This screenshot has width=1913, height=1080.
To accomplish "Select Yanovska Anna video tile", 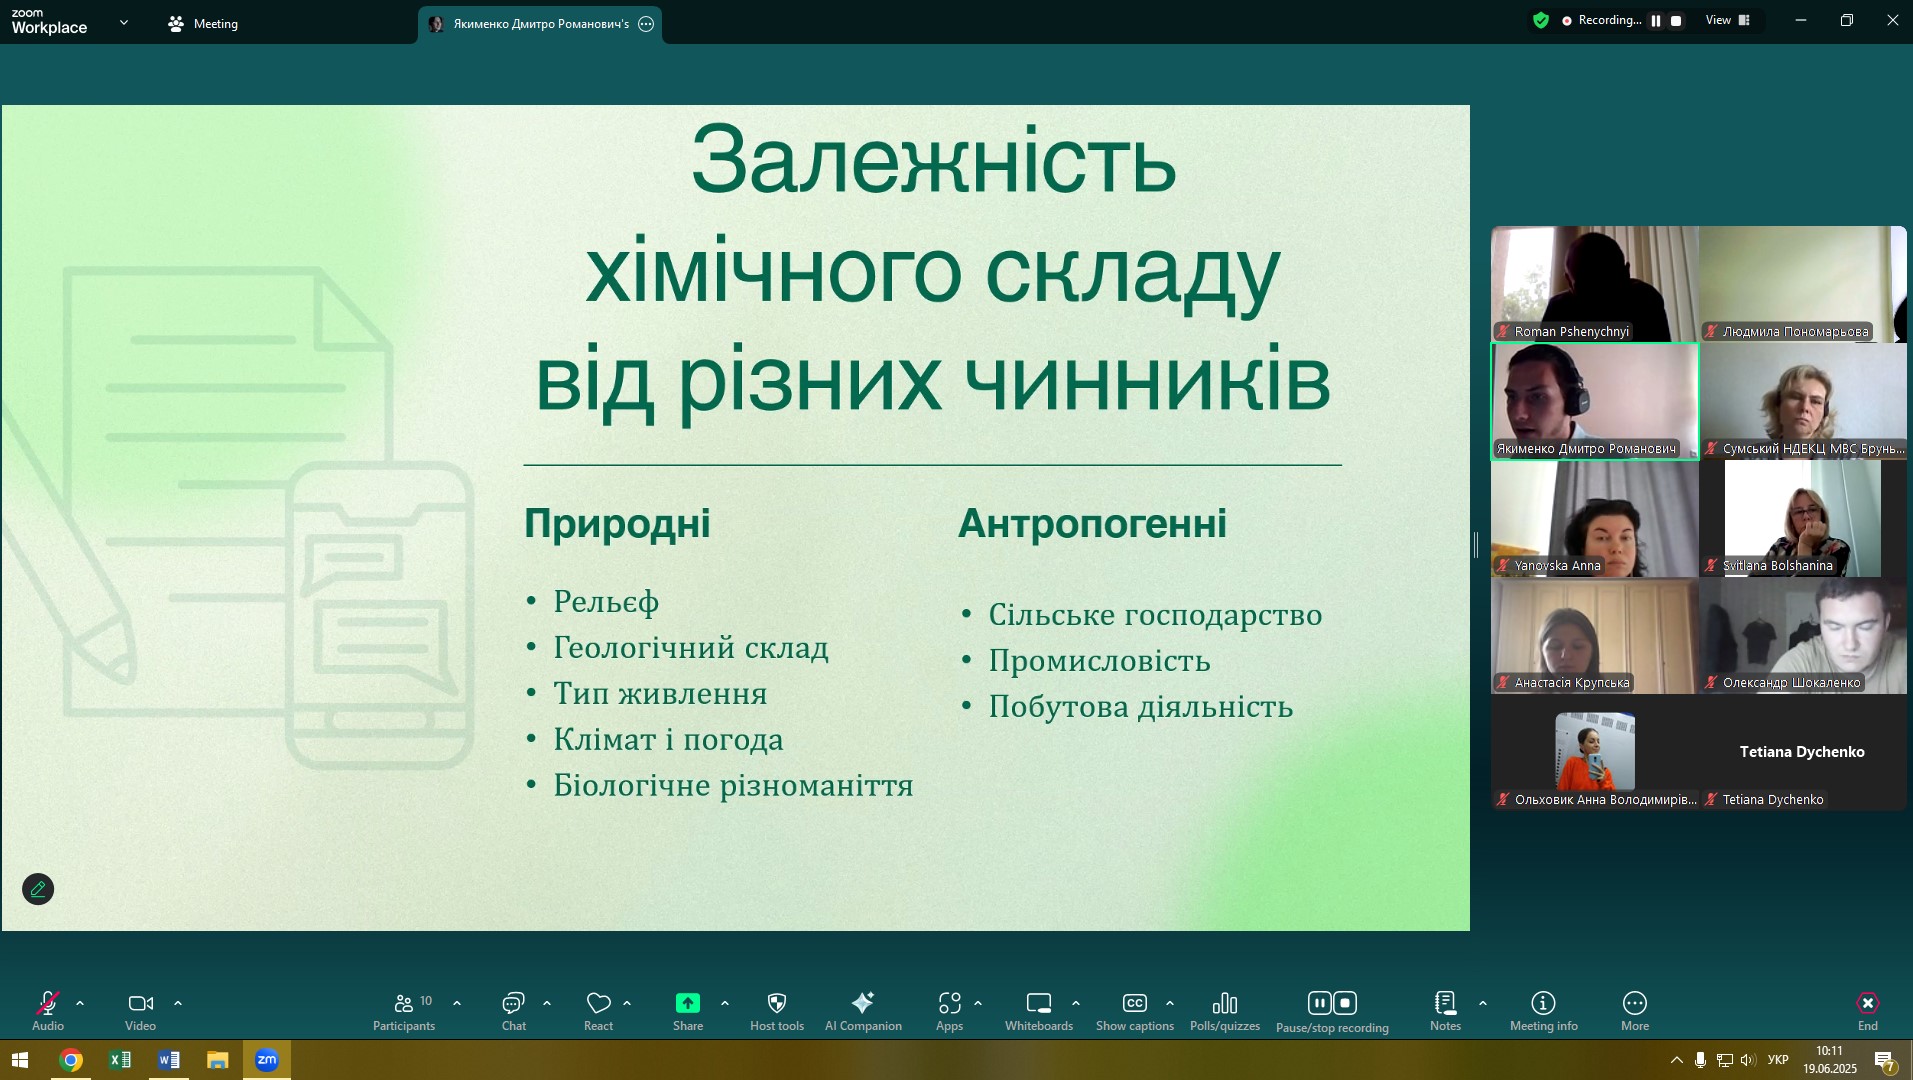I will coord(1594,518).
